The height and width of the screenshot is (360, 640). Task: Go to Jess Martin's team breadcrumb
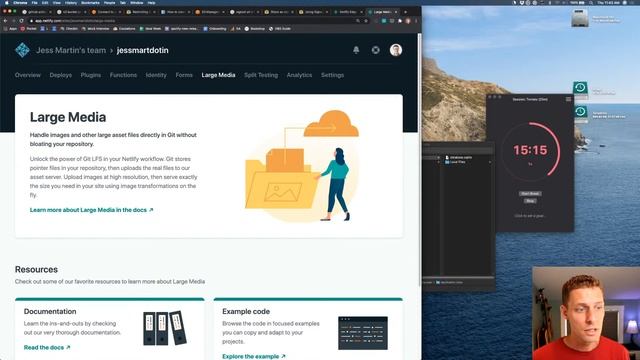coord(71,50)
